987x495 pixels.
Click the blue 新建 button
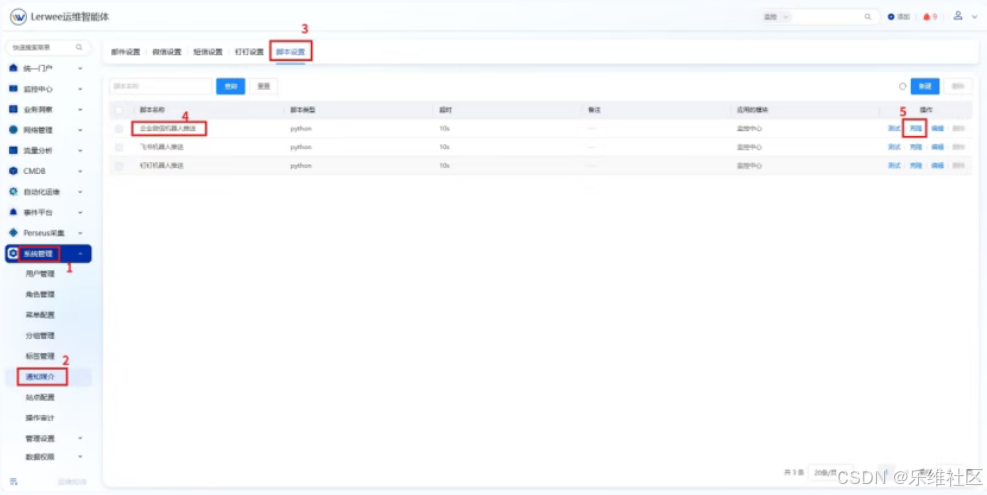click(x=925, y=86)
